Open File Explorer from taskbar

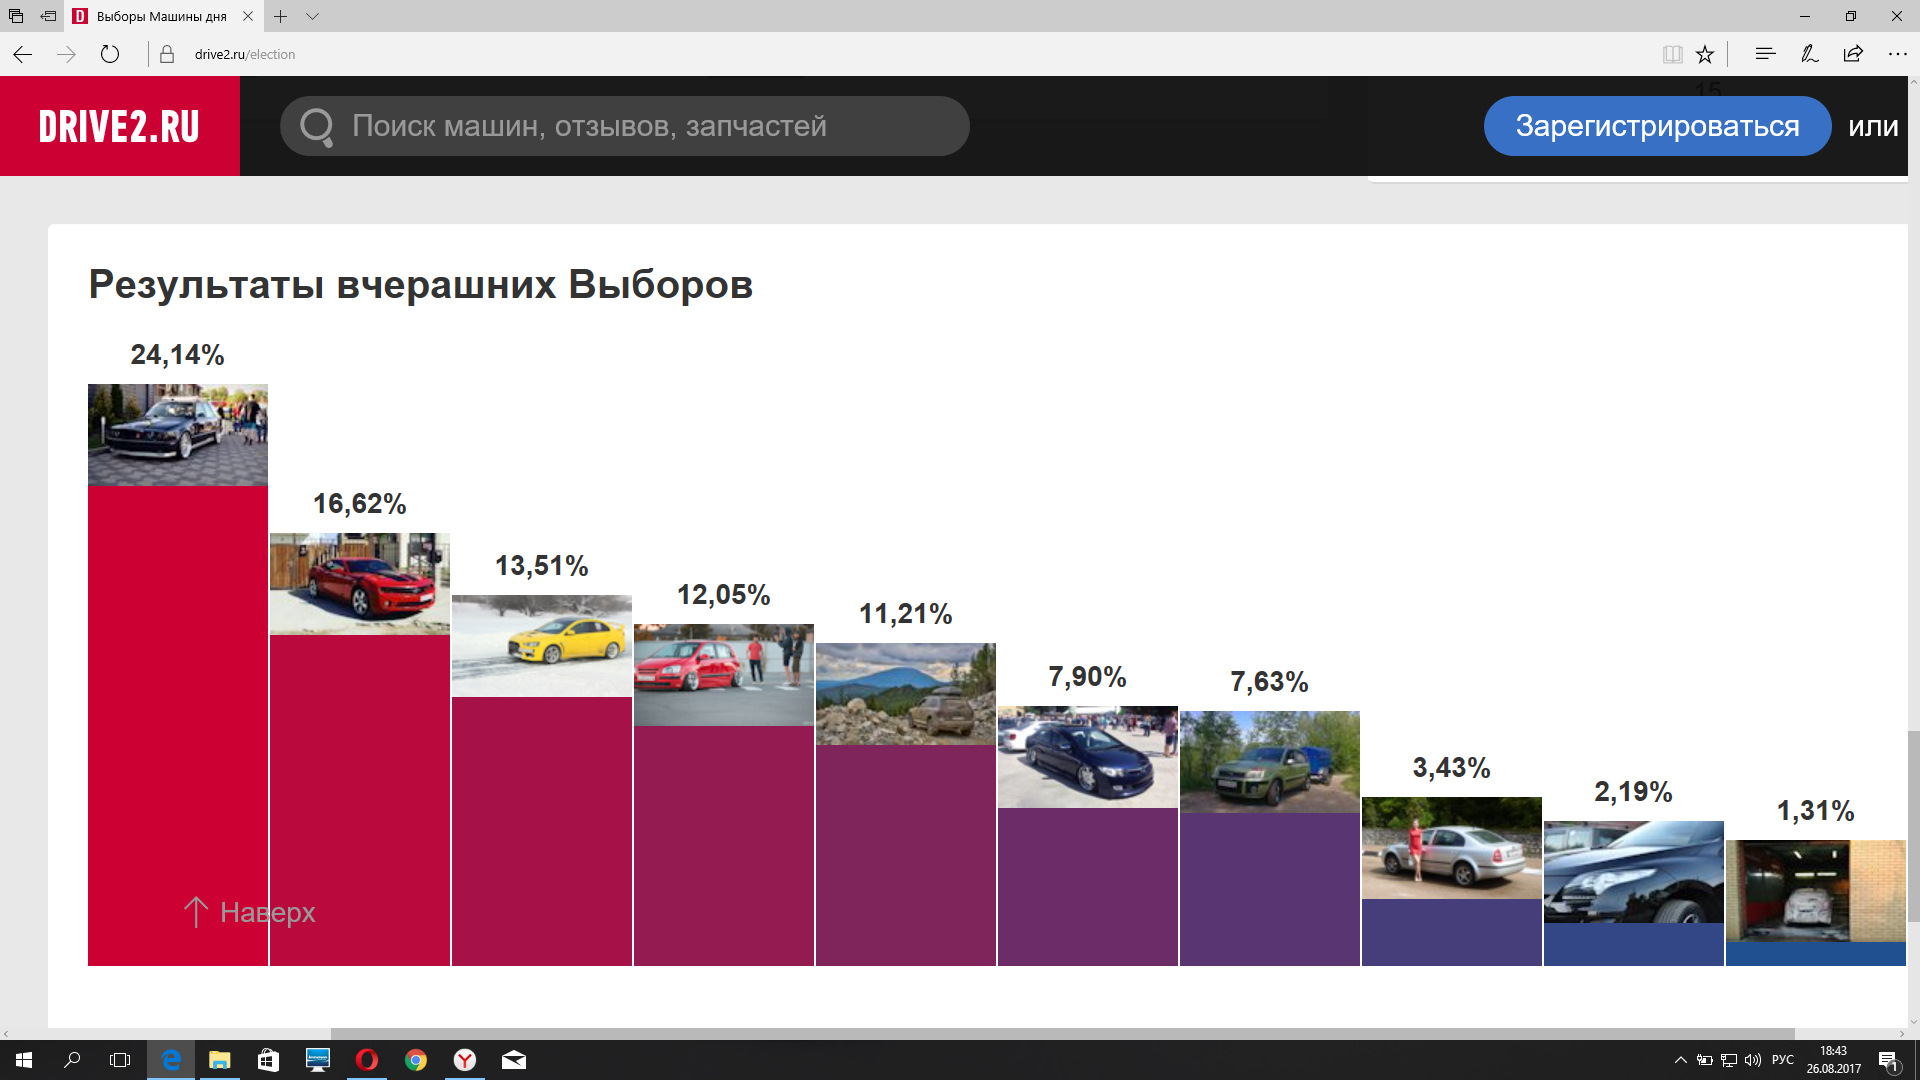[x=219, y=1060]
